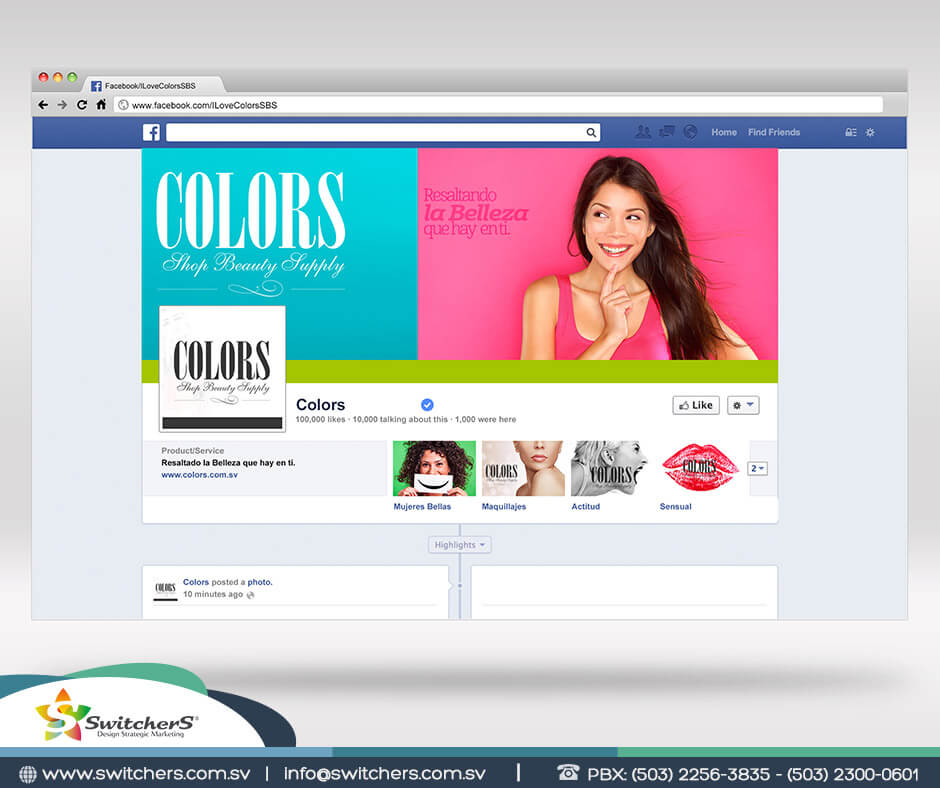The width and height of the screenshot is (940, 788).
Task: Click the 100,000 likes text
Action: pyautogui.click(x=320, y=420)
